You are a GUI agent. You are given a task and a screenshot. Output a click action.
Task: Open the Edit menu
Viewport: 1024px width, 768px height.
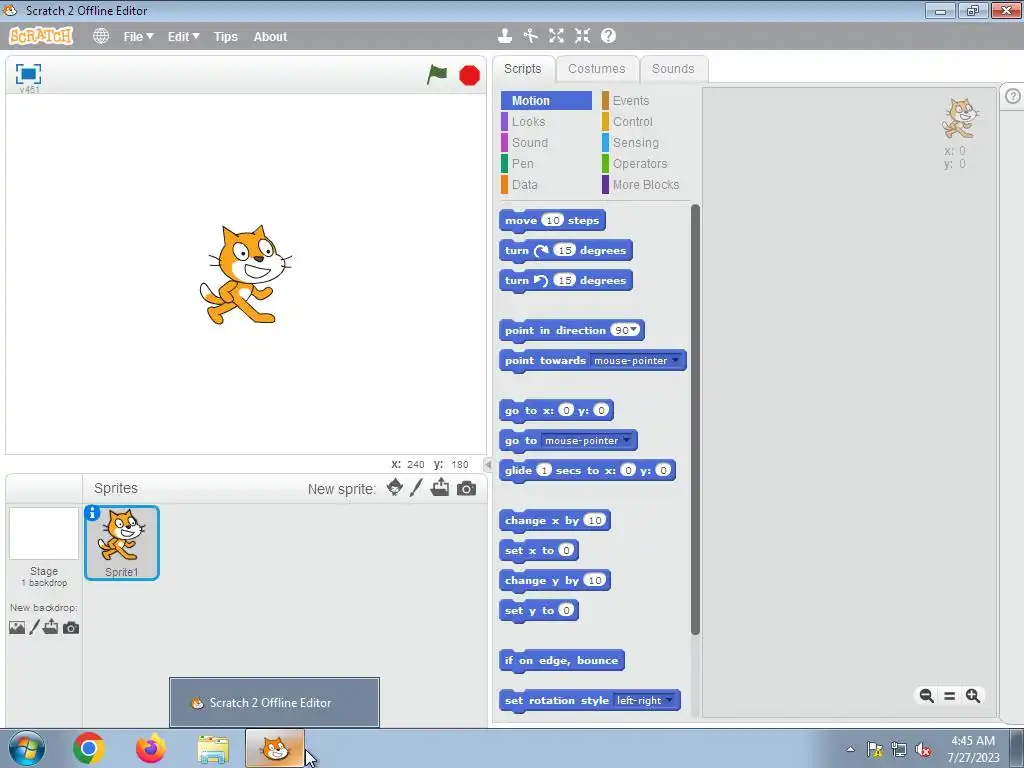(x=184, y=37)
